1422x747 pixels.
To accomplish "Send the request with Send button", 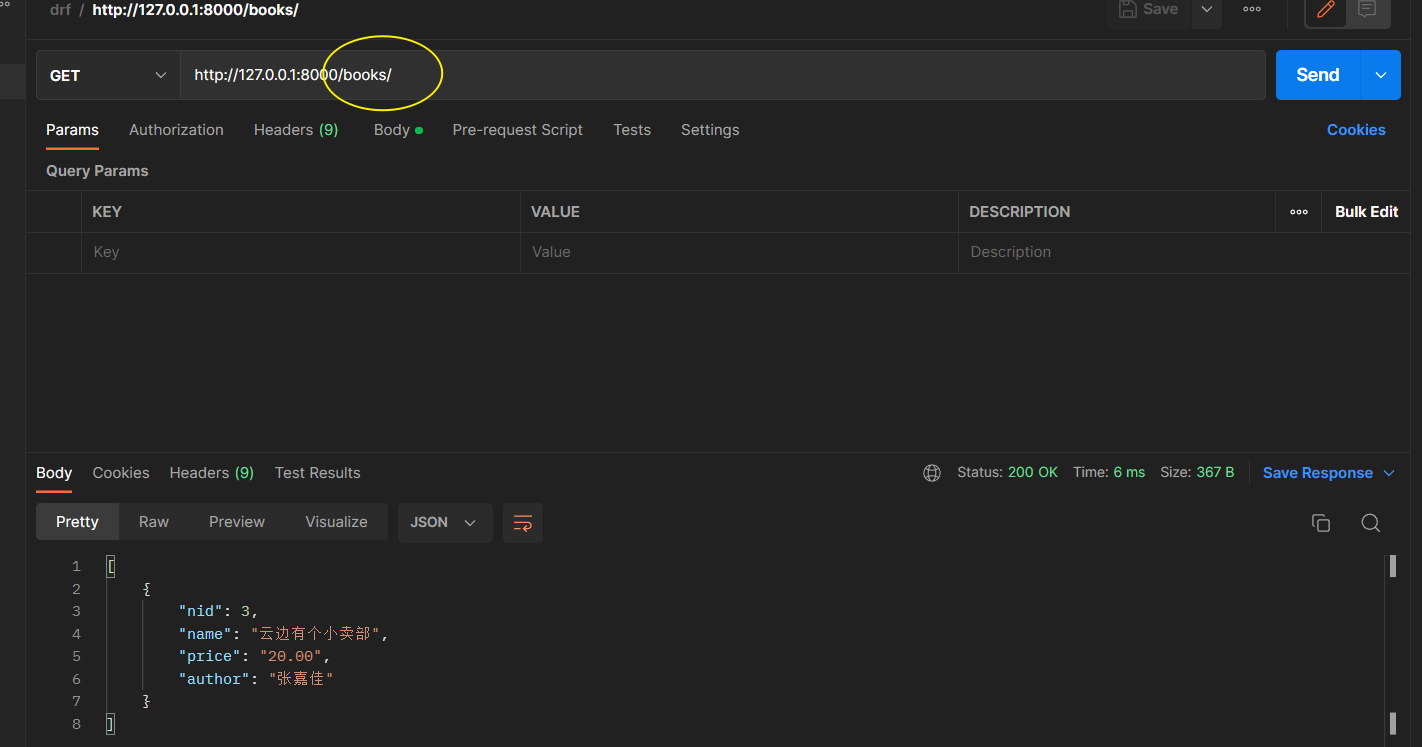I will (x=1317, y=75).
